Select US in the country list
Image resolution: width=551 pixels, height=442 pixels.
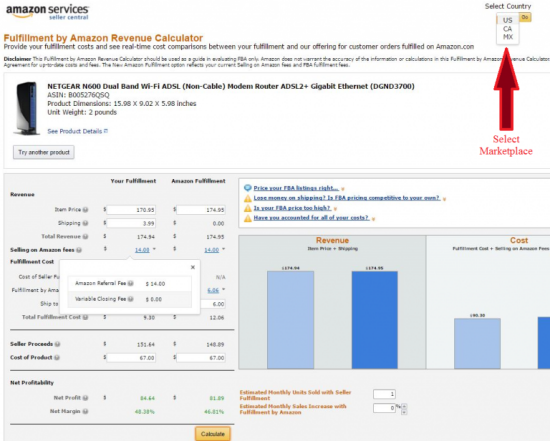507,20
